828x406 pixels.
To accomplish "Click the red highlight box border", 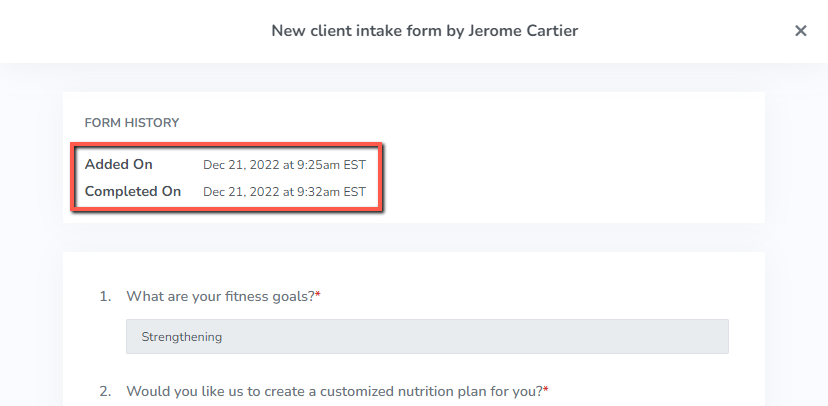I will (226, 143).
